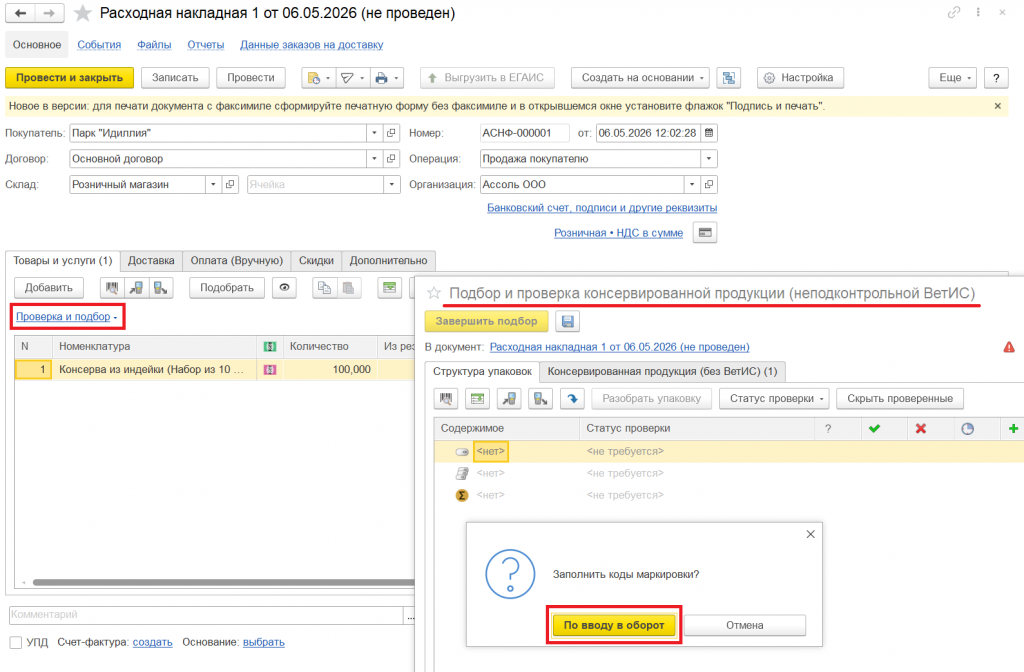Enable the УПД checkbox

coord(16,643)
